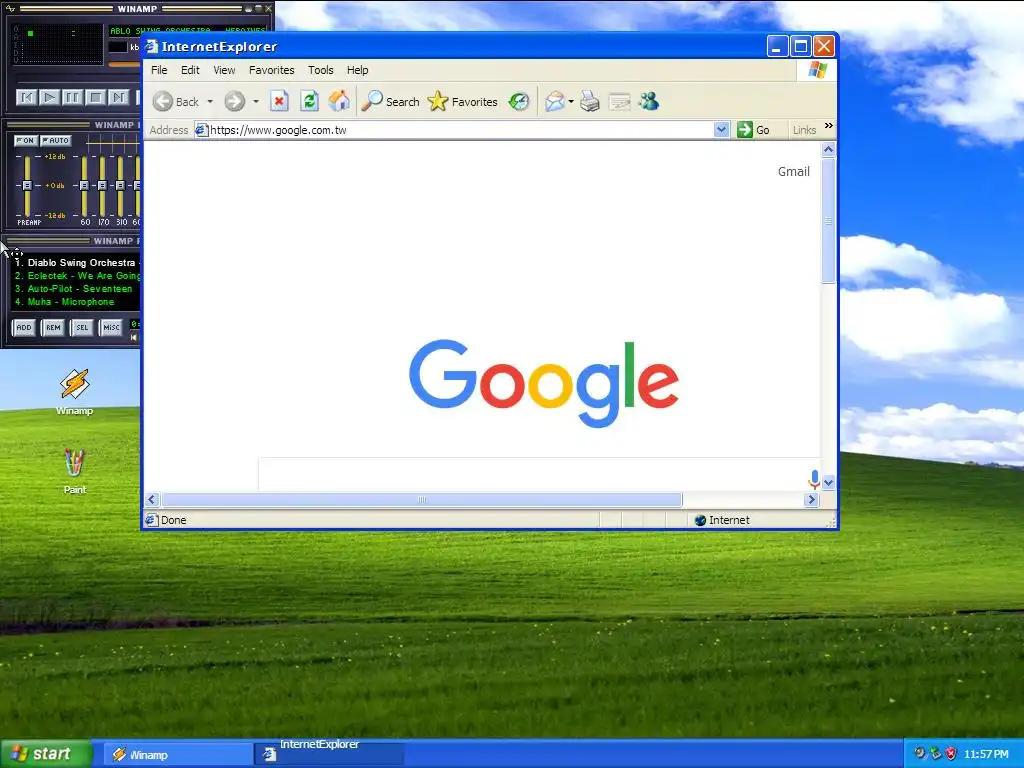Open the Winamp desktop shortcut

[x=74, y=391]
